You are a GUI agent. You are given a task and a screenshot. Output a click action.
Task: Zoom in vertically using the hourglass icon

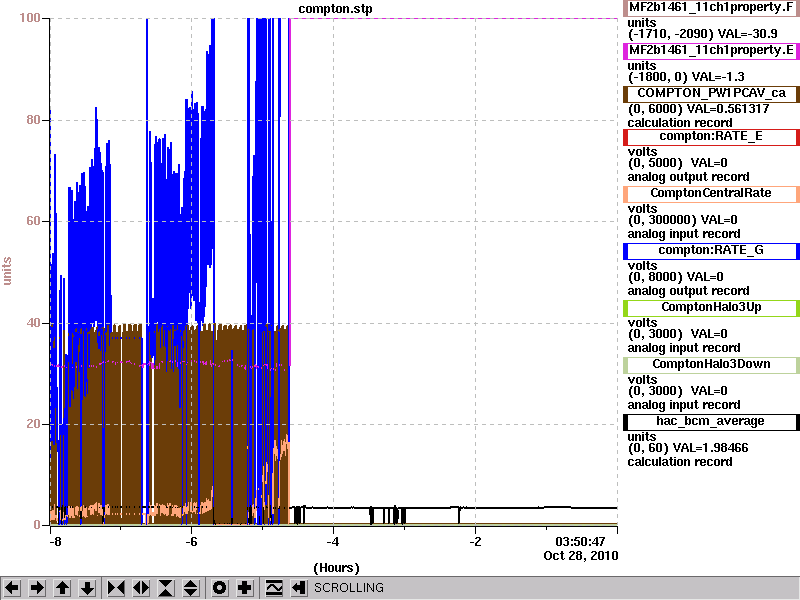(x=166, y=588)
